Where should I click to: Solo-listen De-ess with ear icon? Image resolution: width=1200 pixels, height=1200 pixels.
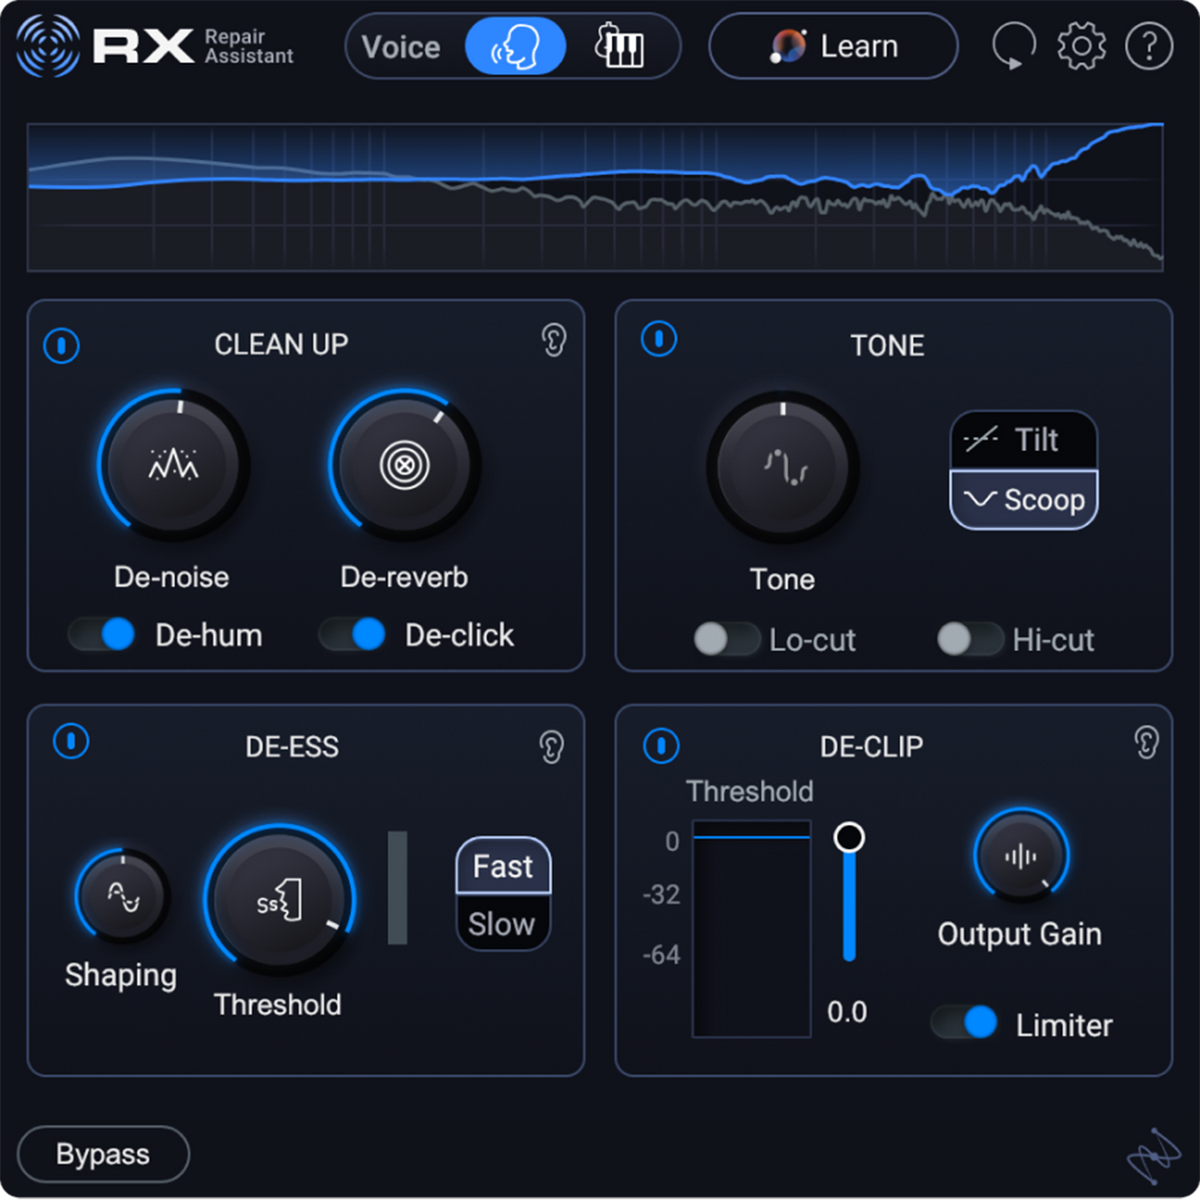551,747
